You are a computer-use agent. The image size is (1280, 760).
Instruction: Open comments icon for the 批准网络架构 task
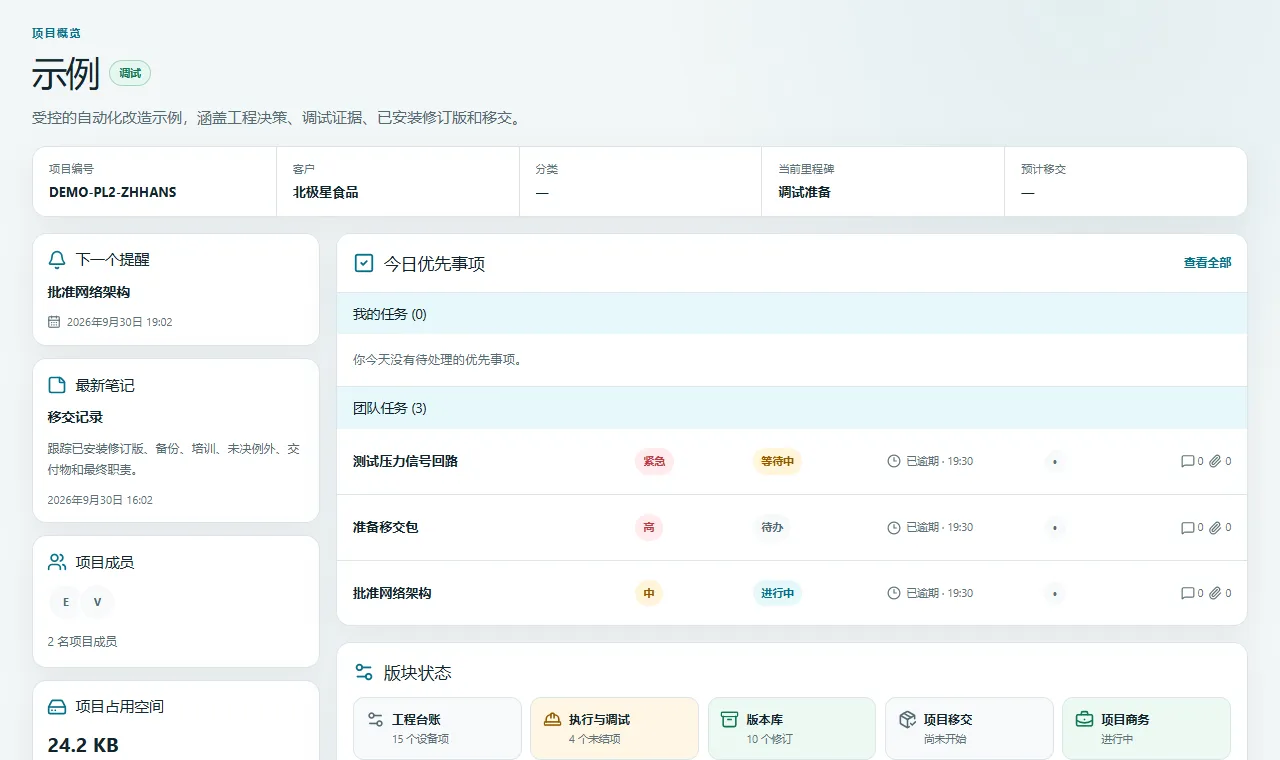pos(1188,593)
